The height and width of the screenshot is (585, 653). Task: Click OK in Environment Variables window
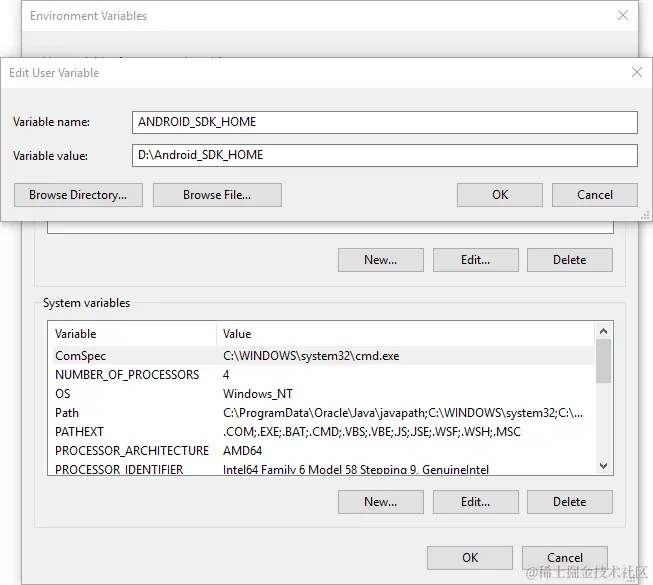[470, 558]
